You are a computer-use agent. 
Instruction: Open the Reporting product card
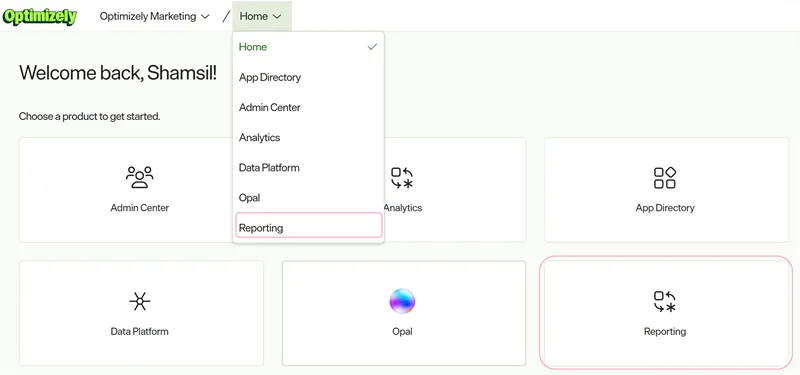point(666,313)
